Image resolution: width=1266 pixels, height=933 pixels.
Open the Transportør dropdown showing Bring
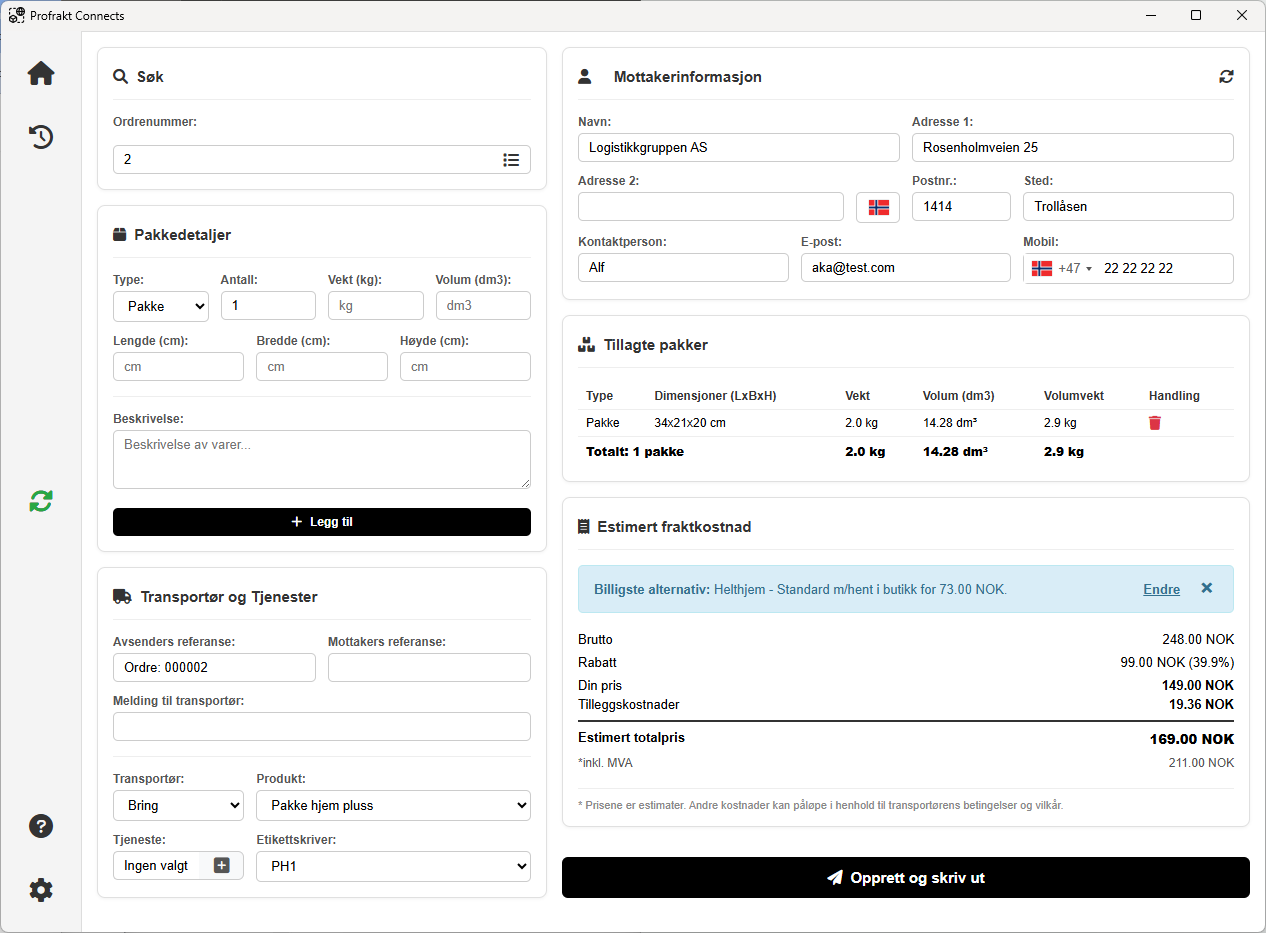(178, 805)
